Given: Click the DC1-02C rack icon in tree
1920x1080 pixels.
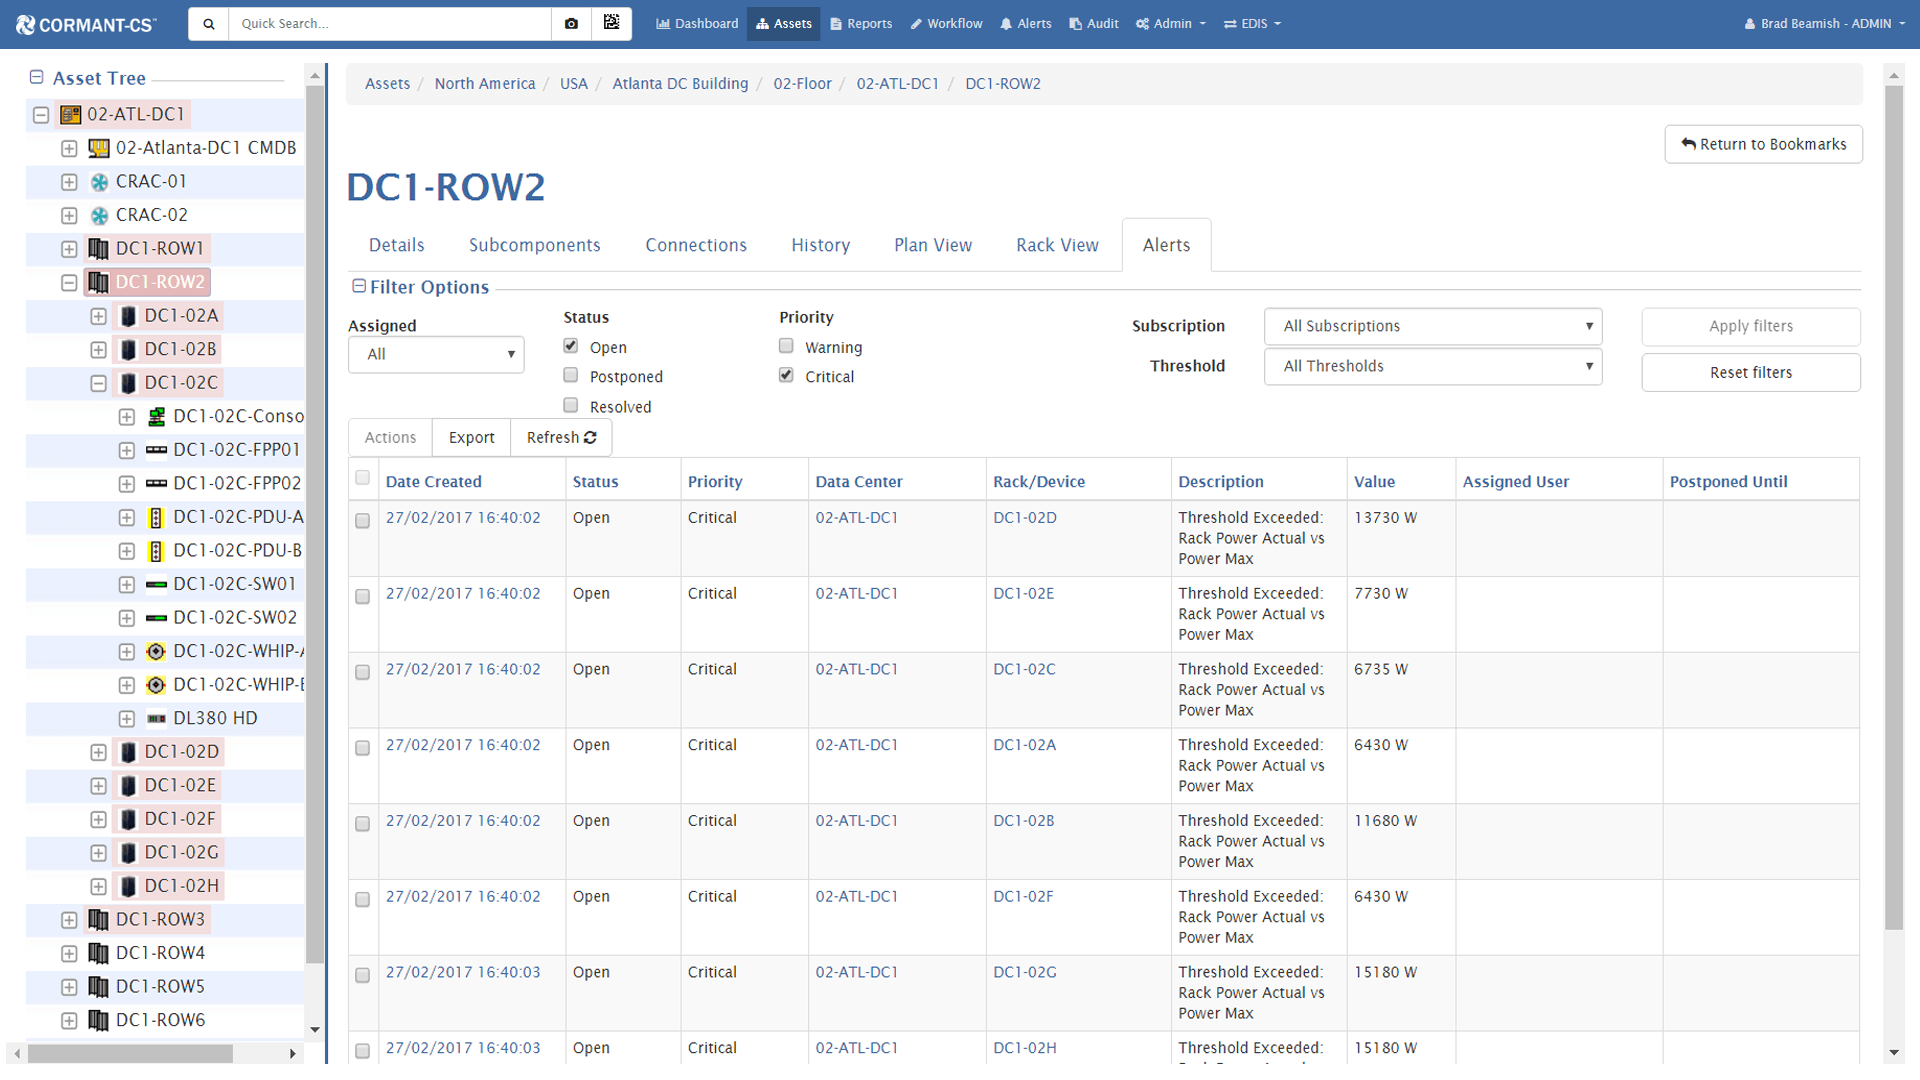Looking at the screenshot, I should (x=128, y=382).
